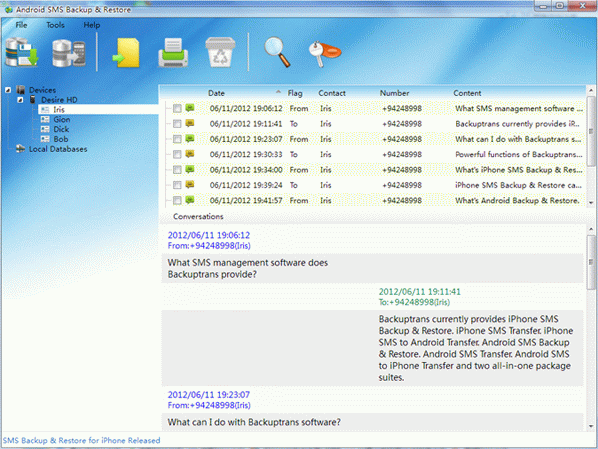Click yellow message icon for 19:39:24 row
The width and height of the screenshot is (598, 449).
point(190,185)
